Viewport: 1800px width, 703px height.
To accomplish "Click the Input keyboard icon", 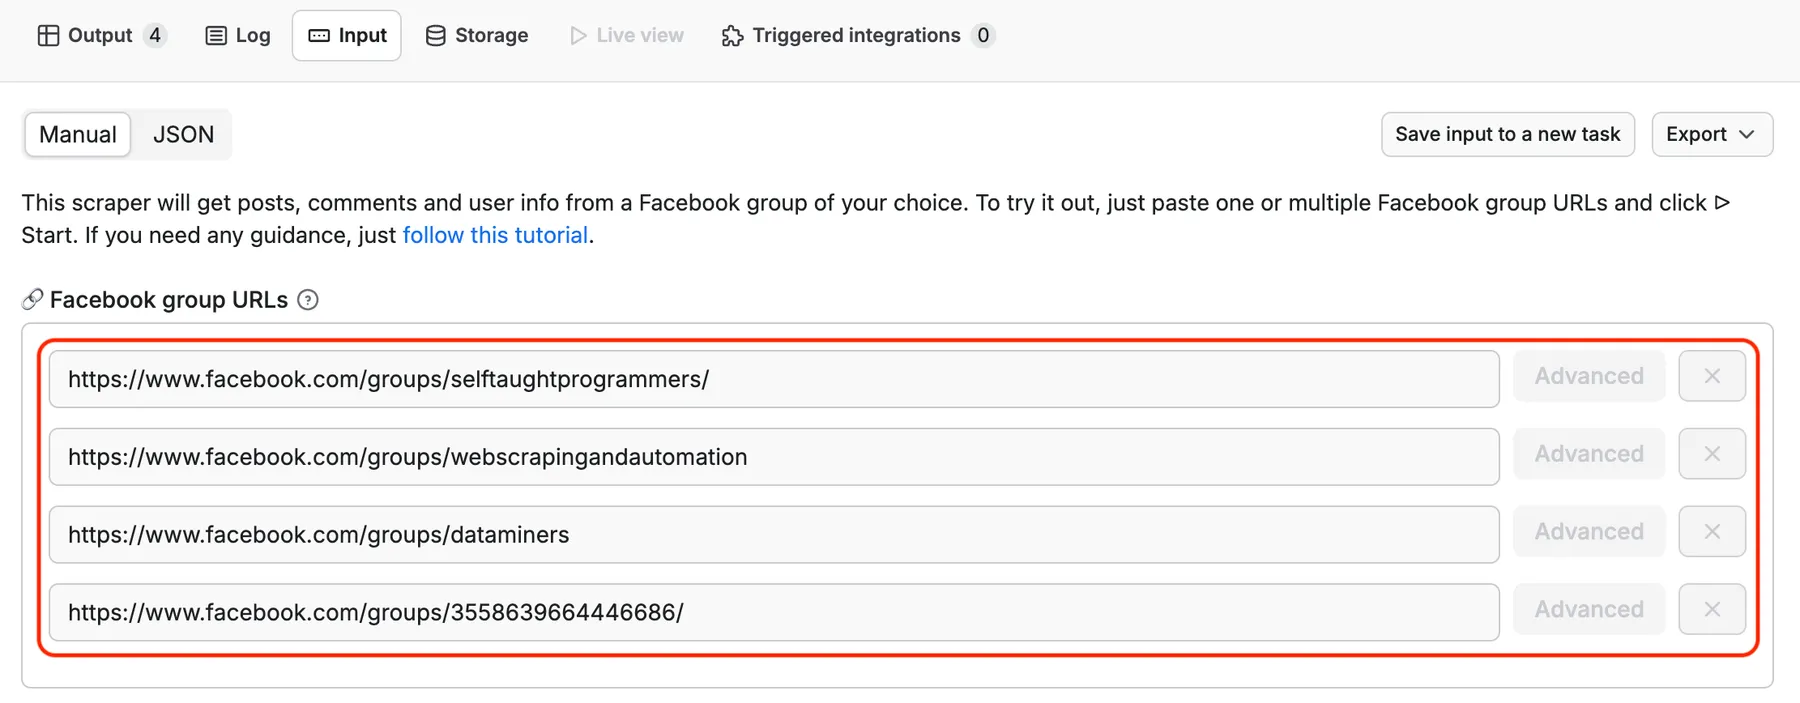I will (318, 35).
